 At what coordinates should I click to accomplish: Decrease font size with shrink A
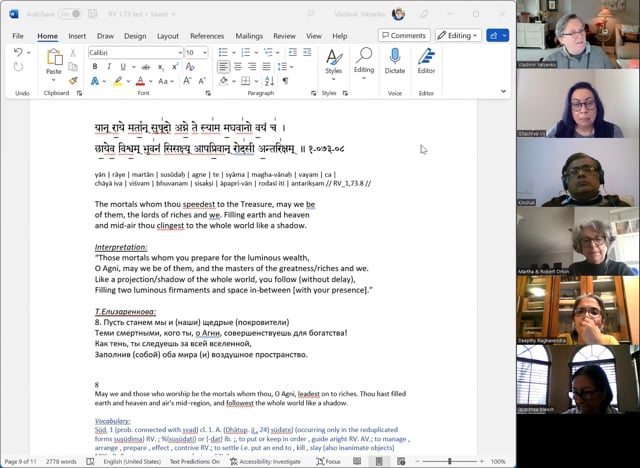(x=202, y=81)
